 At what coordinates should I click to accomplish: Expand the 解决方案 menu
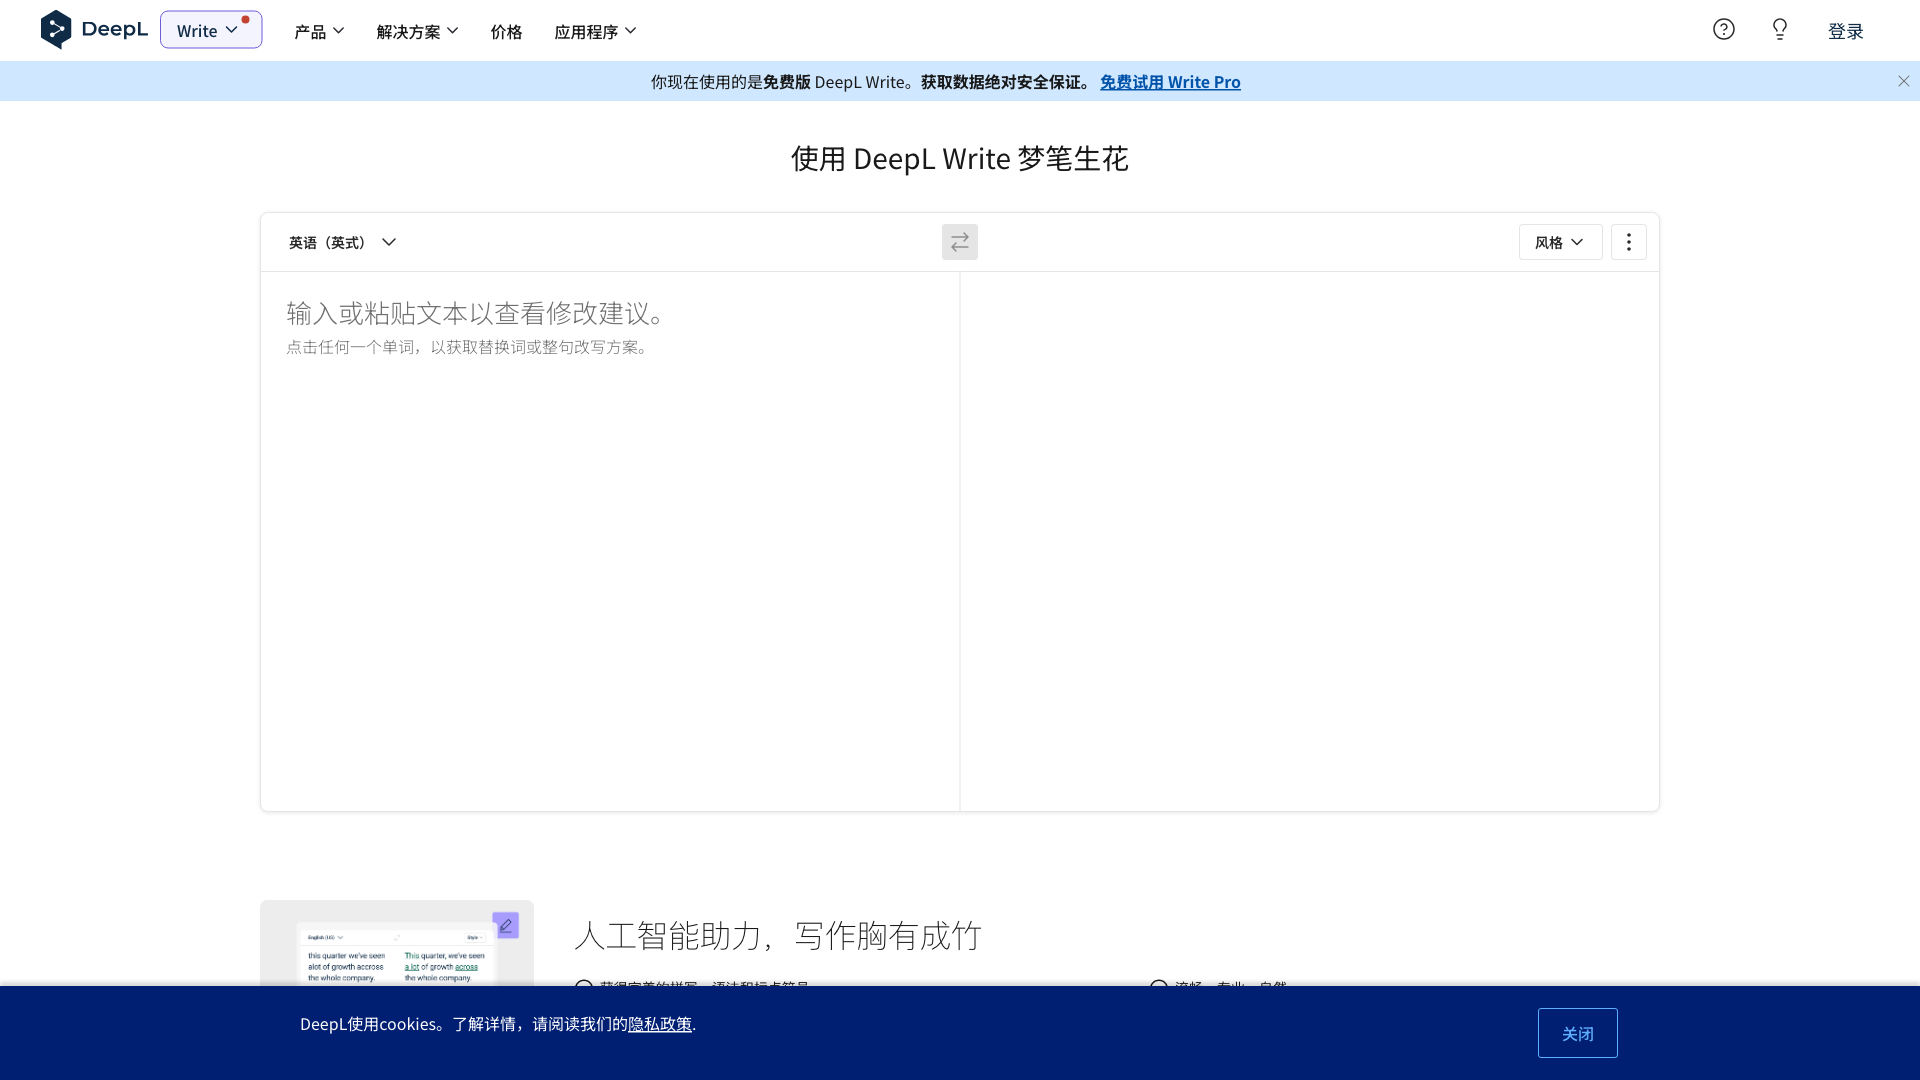point(417,31)
